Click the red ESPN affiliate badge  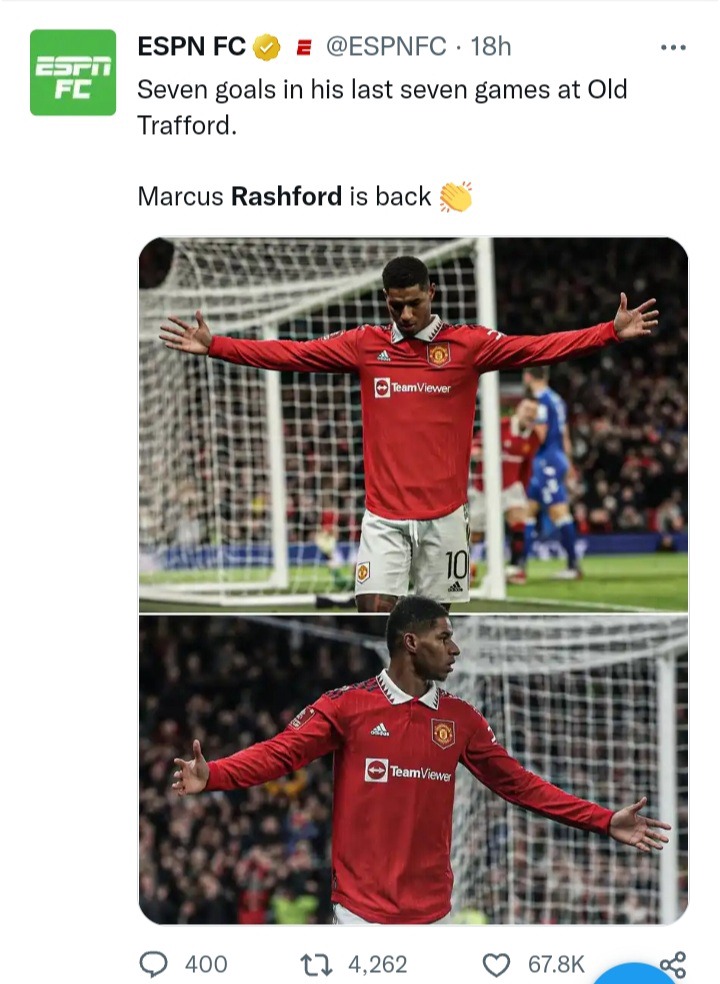[304, 48]
